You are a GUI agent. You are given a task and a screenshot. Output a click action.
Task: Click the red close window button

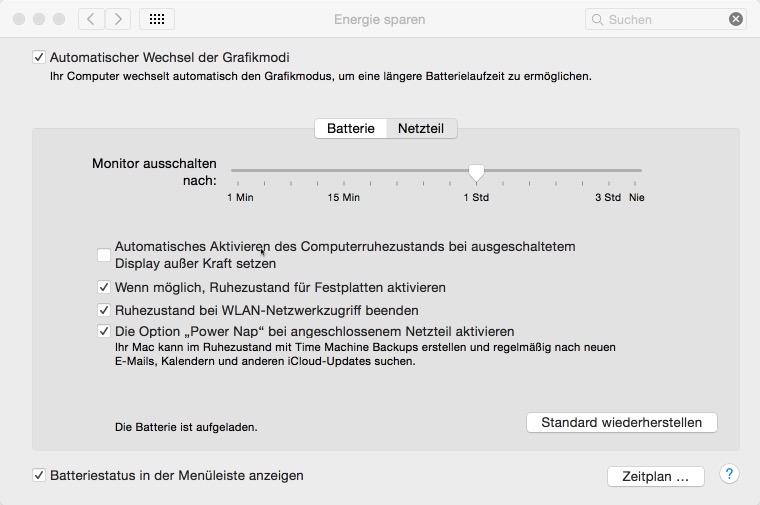pyautogui.click(x=19, y=19)
